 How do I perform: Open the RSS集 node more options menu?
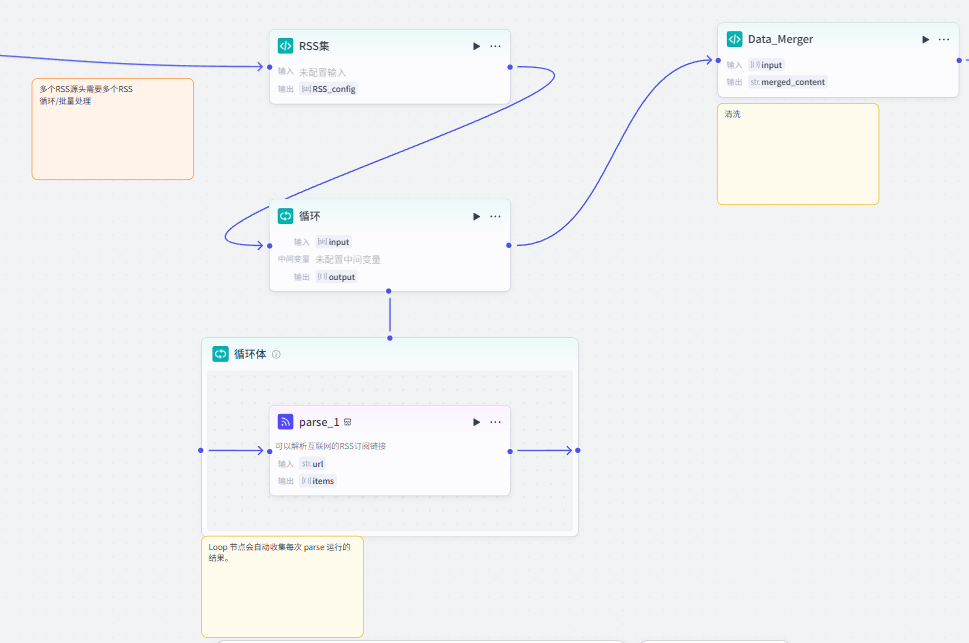coord(496,46)
